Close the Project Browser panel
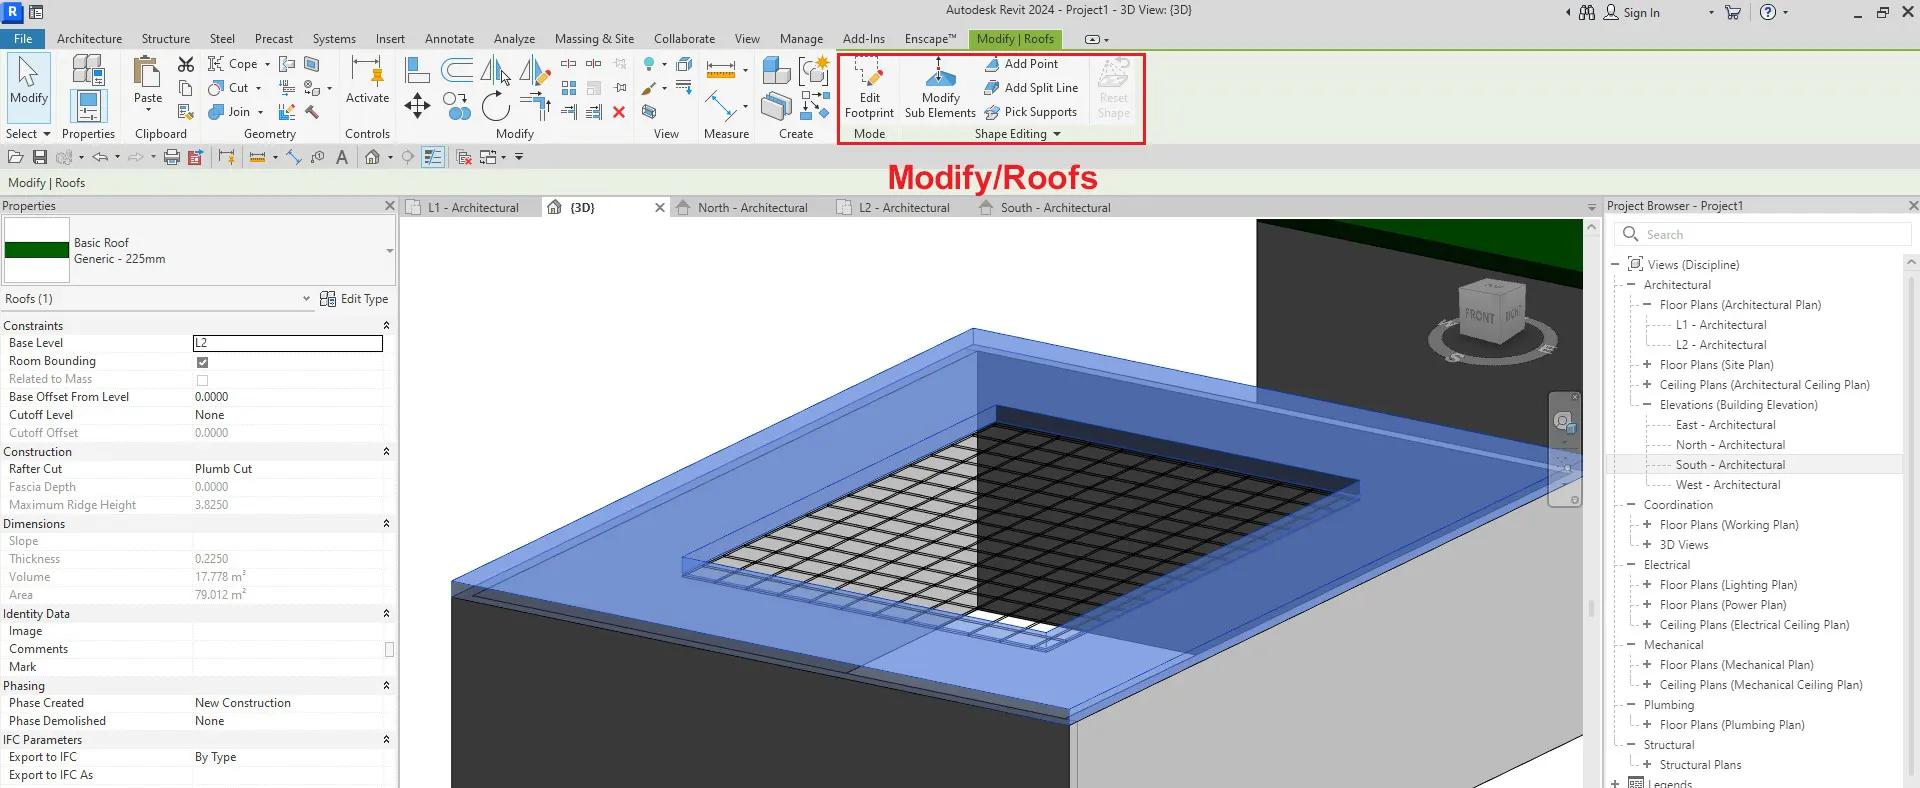 coord(1912,206)
